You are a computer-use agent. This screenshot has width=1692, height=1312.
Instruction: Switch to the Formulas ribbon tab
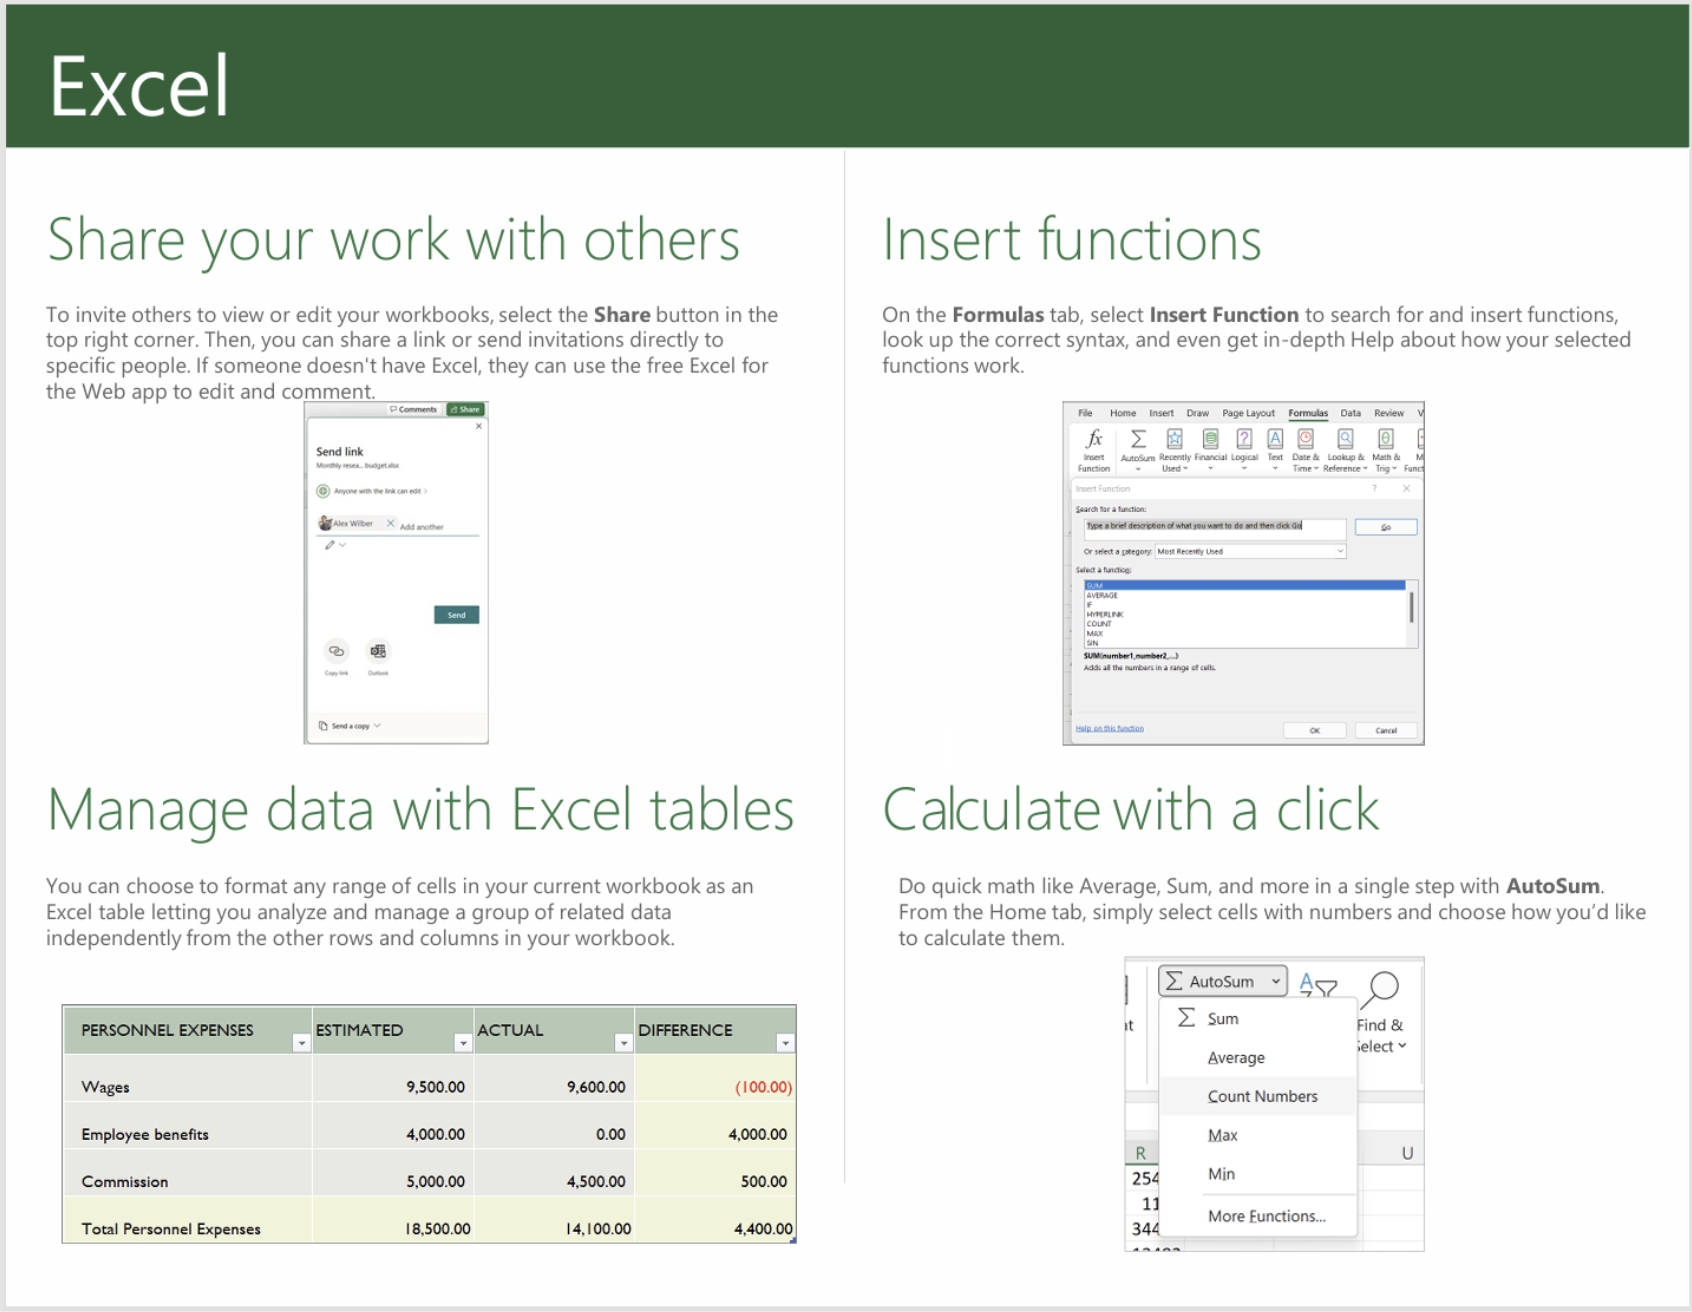coord(1307,413)
